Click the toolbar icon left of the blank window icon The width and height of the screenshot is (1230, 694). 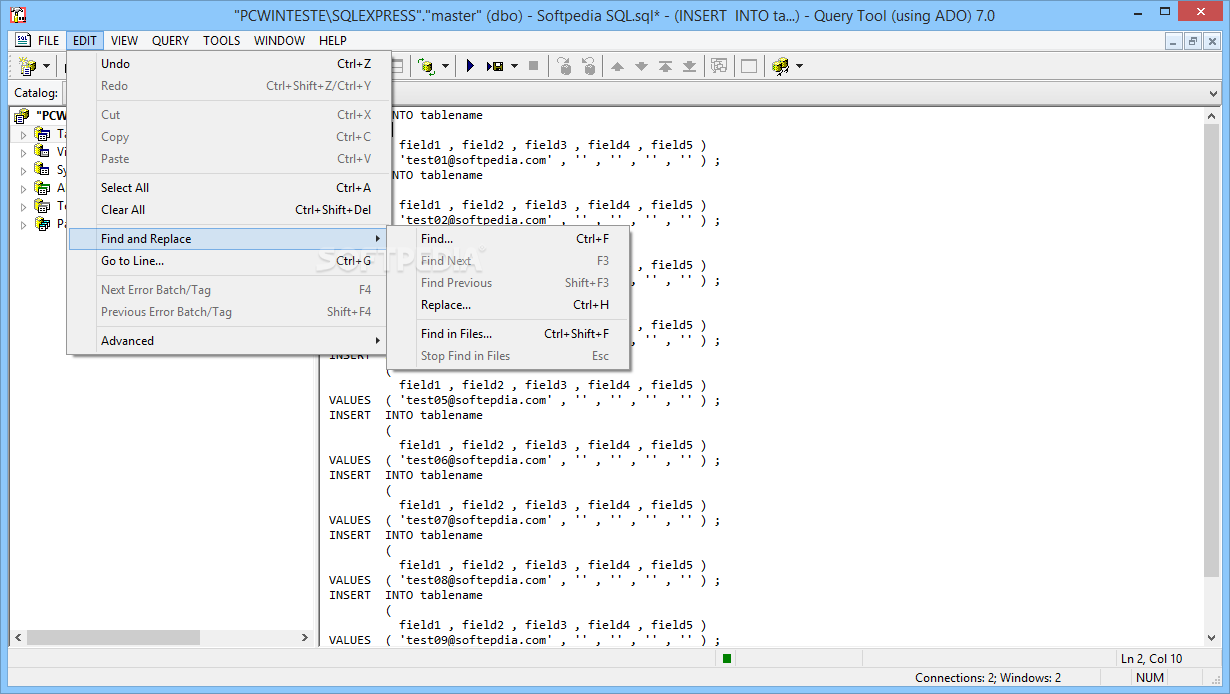coord(719,66)
